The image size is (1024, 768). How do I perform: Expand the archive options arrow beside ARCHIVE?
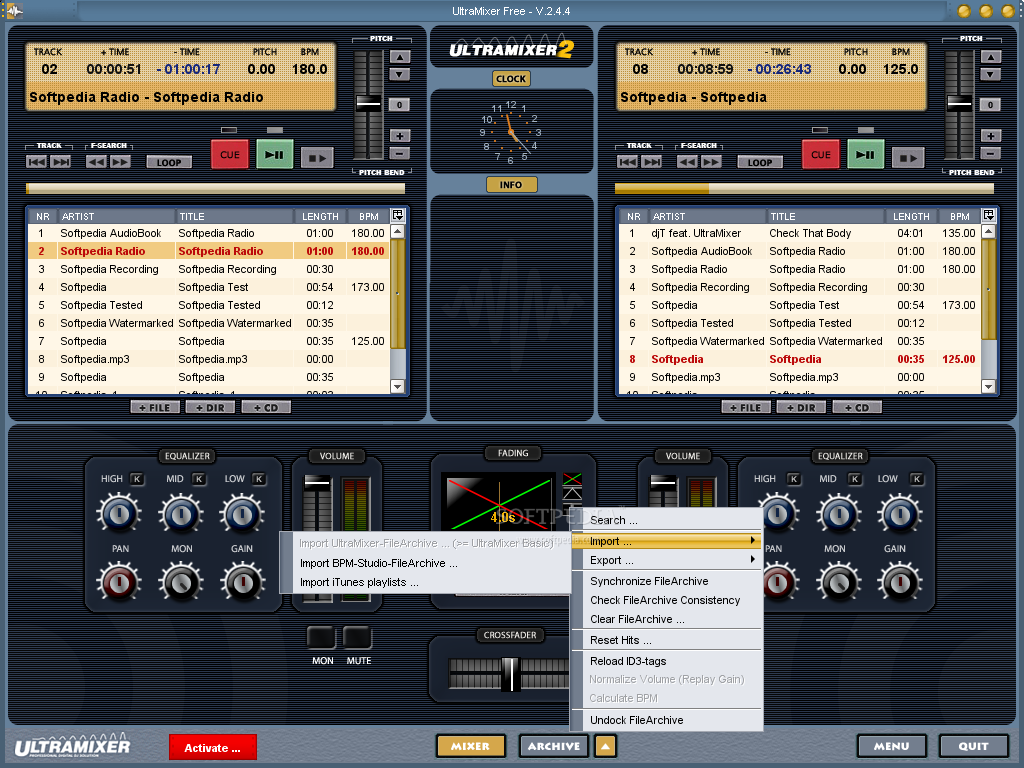[x=605, y=746]
